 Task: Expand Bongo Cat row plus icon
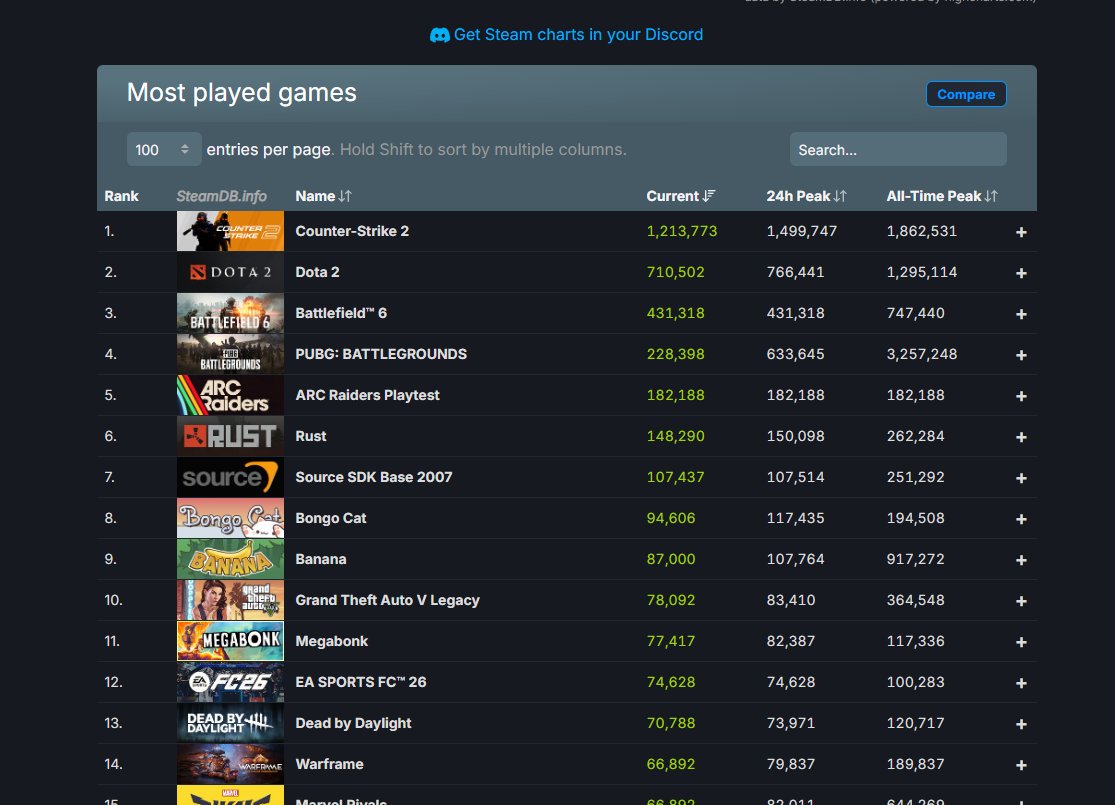pos(1021,519)
